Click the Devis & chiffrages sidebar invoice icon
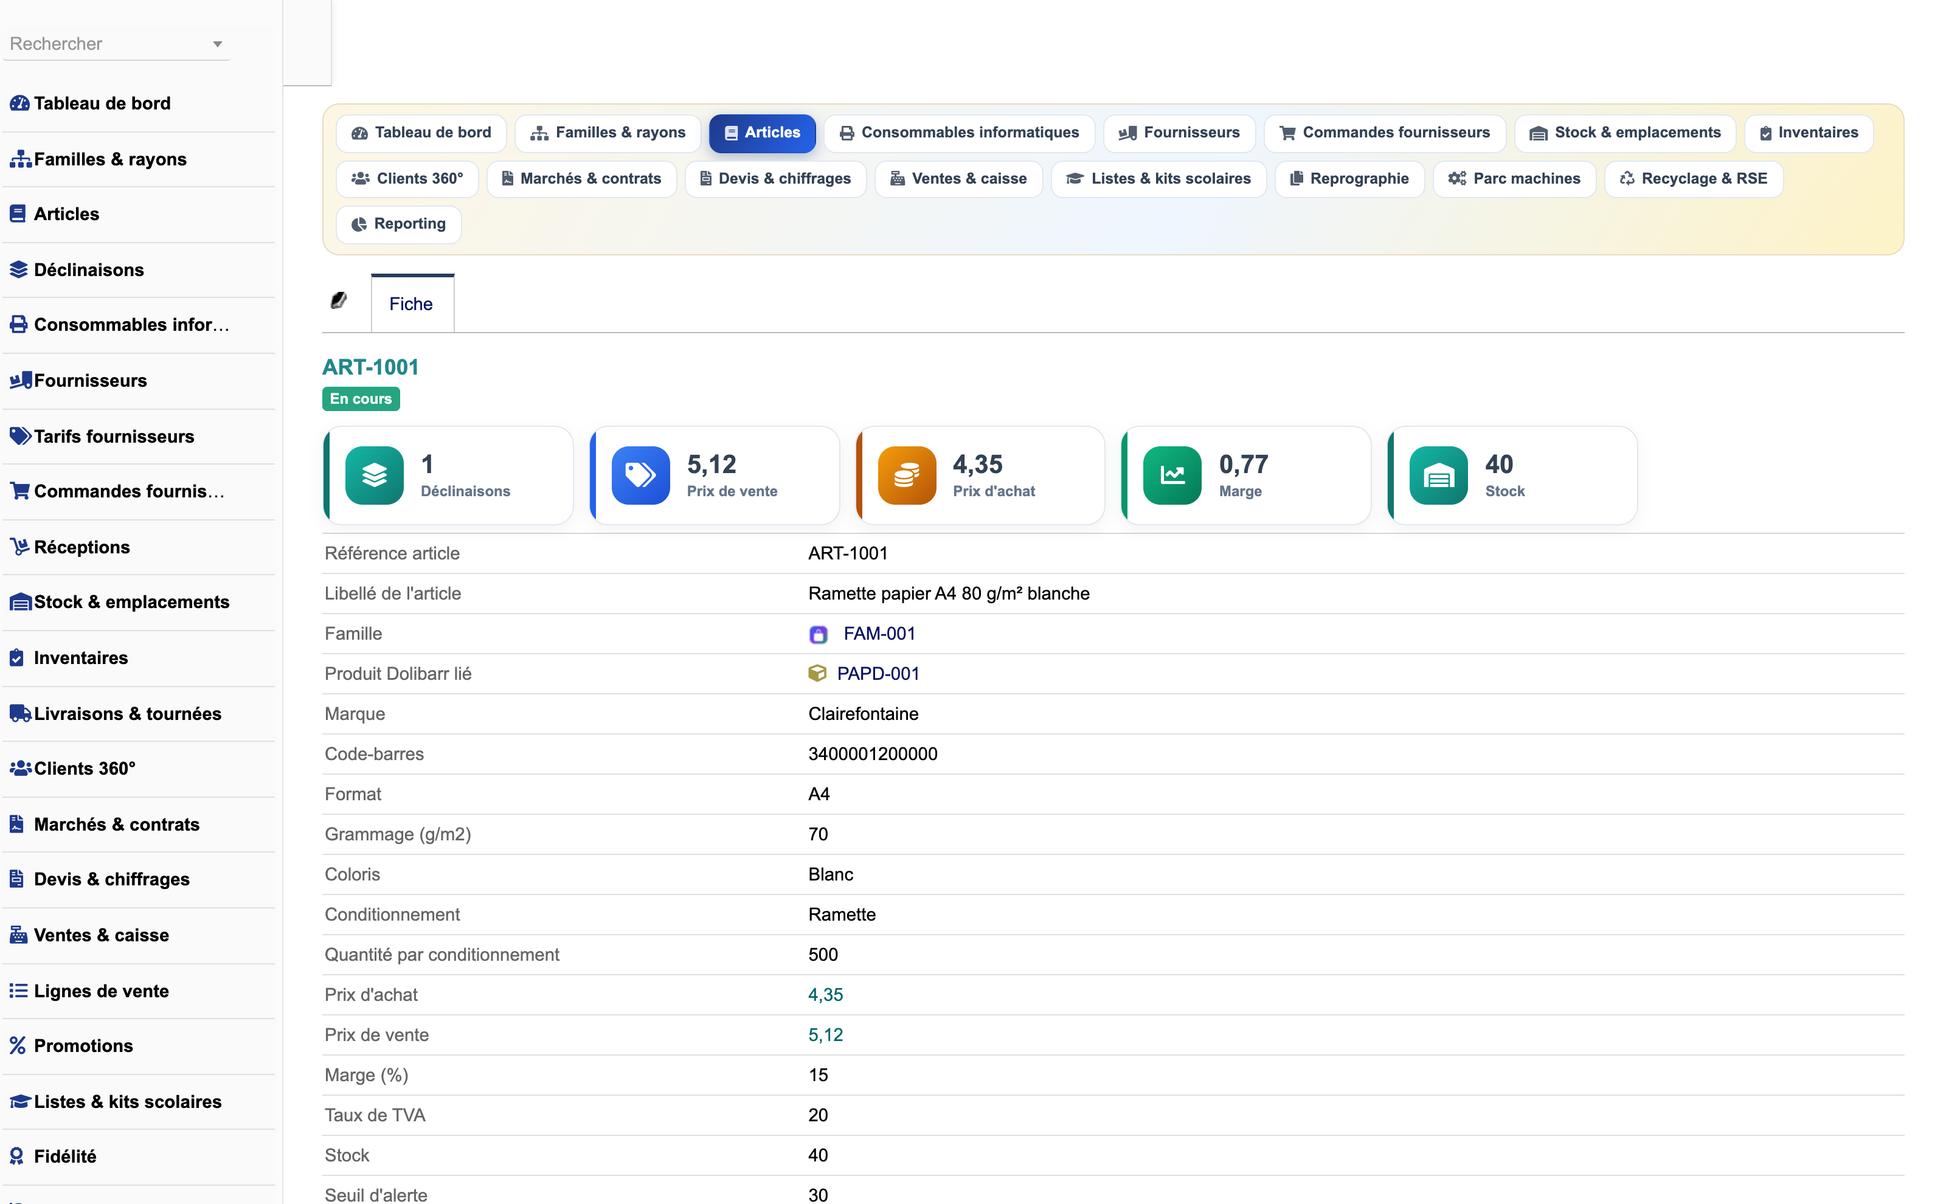The image size is (1946, 1204). [x=16, y=879]
